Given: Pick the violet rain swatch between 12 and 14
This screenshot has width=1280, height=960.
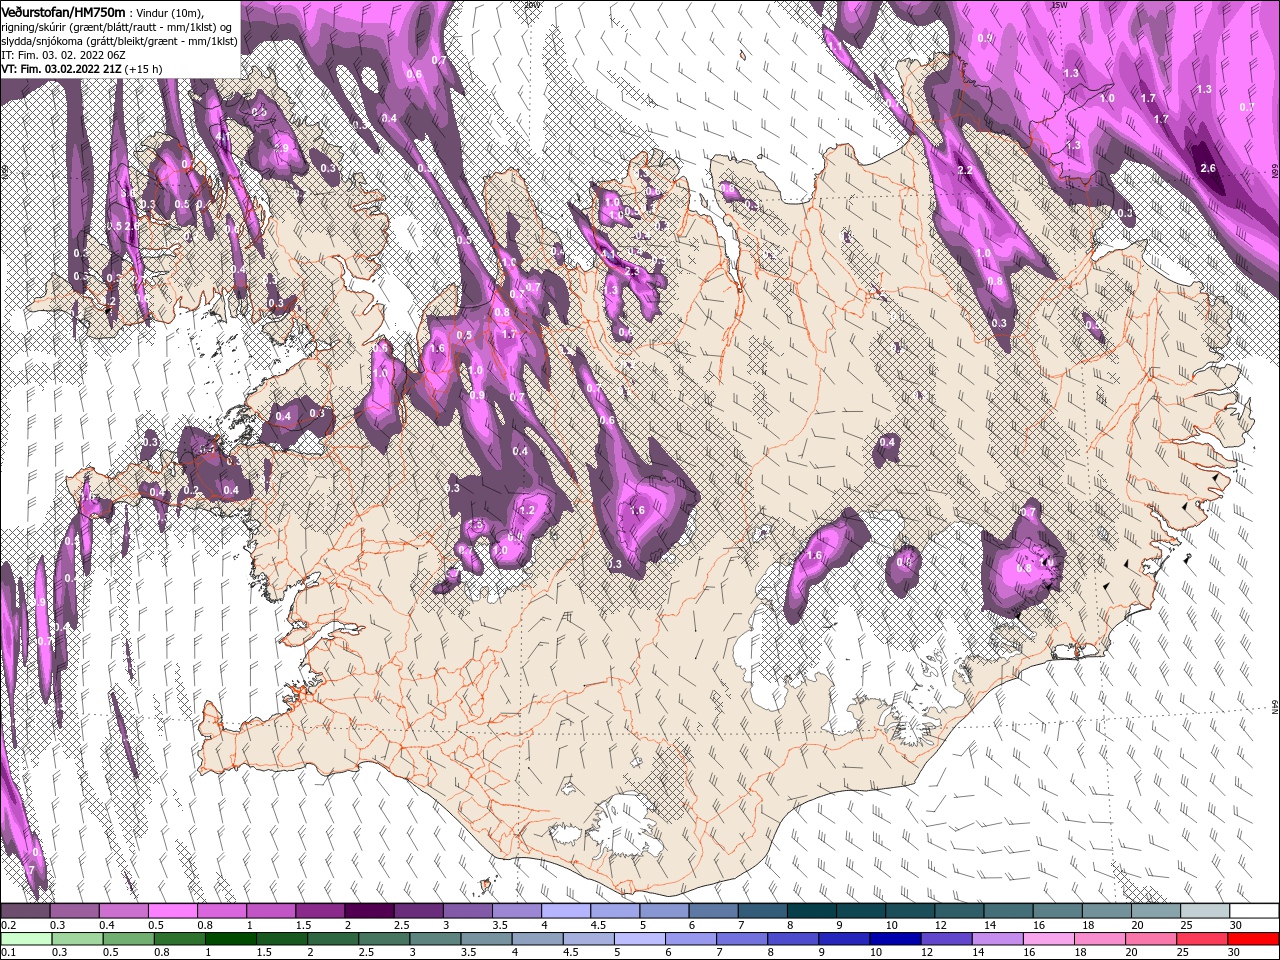Looking at the screenshot, I should coord(947,938).
